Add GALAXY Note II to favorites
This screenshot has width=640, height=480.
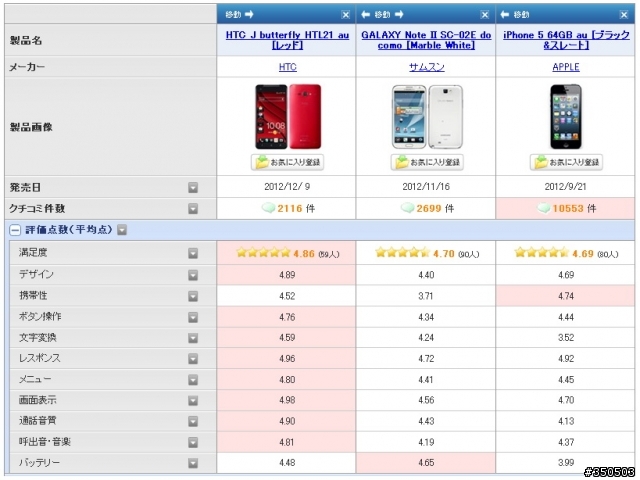pos(427,162)
